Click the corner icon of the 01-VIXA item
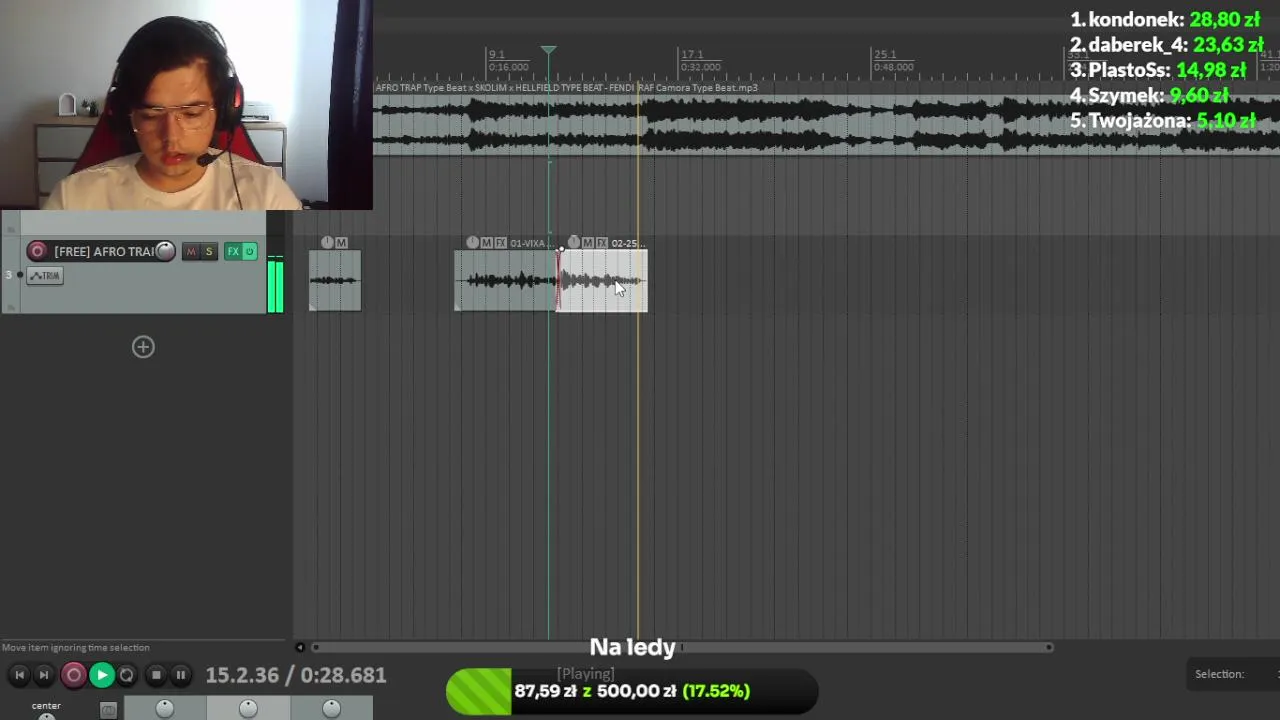Viewport: 1280px width, 720px height. pos(459,306)
